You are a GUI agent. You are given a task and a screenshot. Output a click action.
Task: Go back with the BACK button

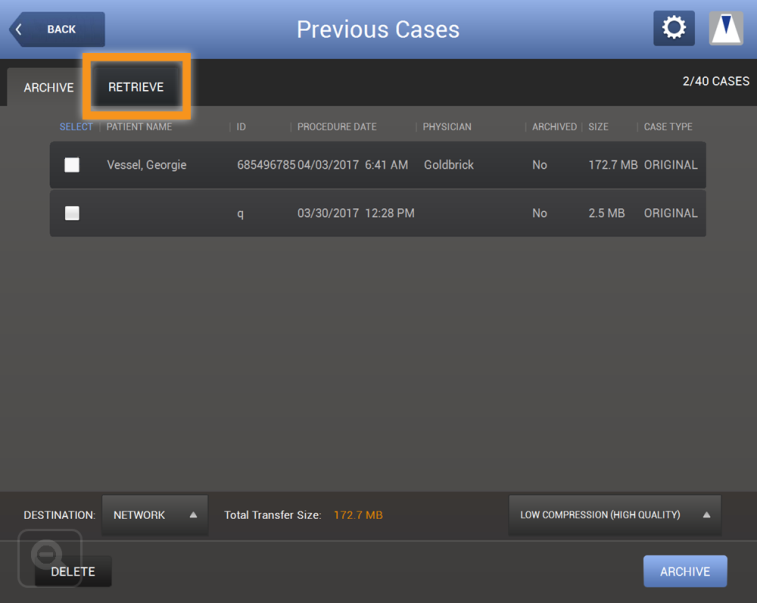tap(57, 29)
